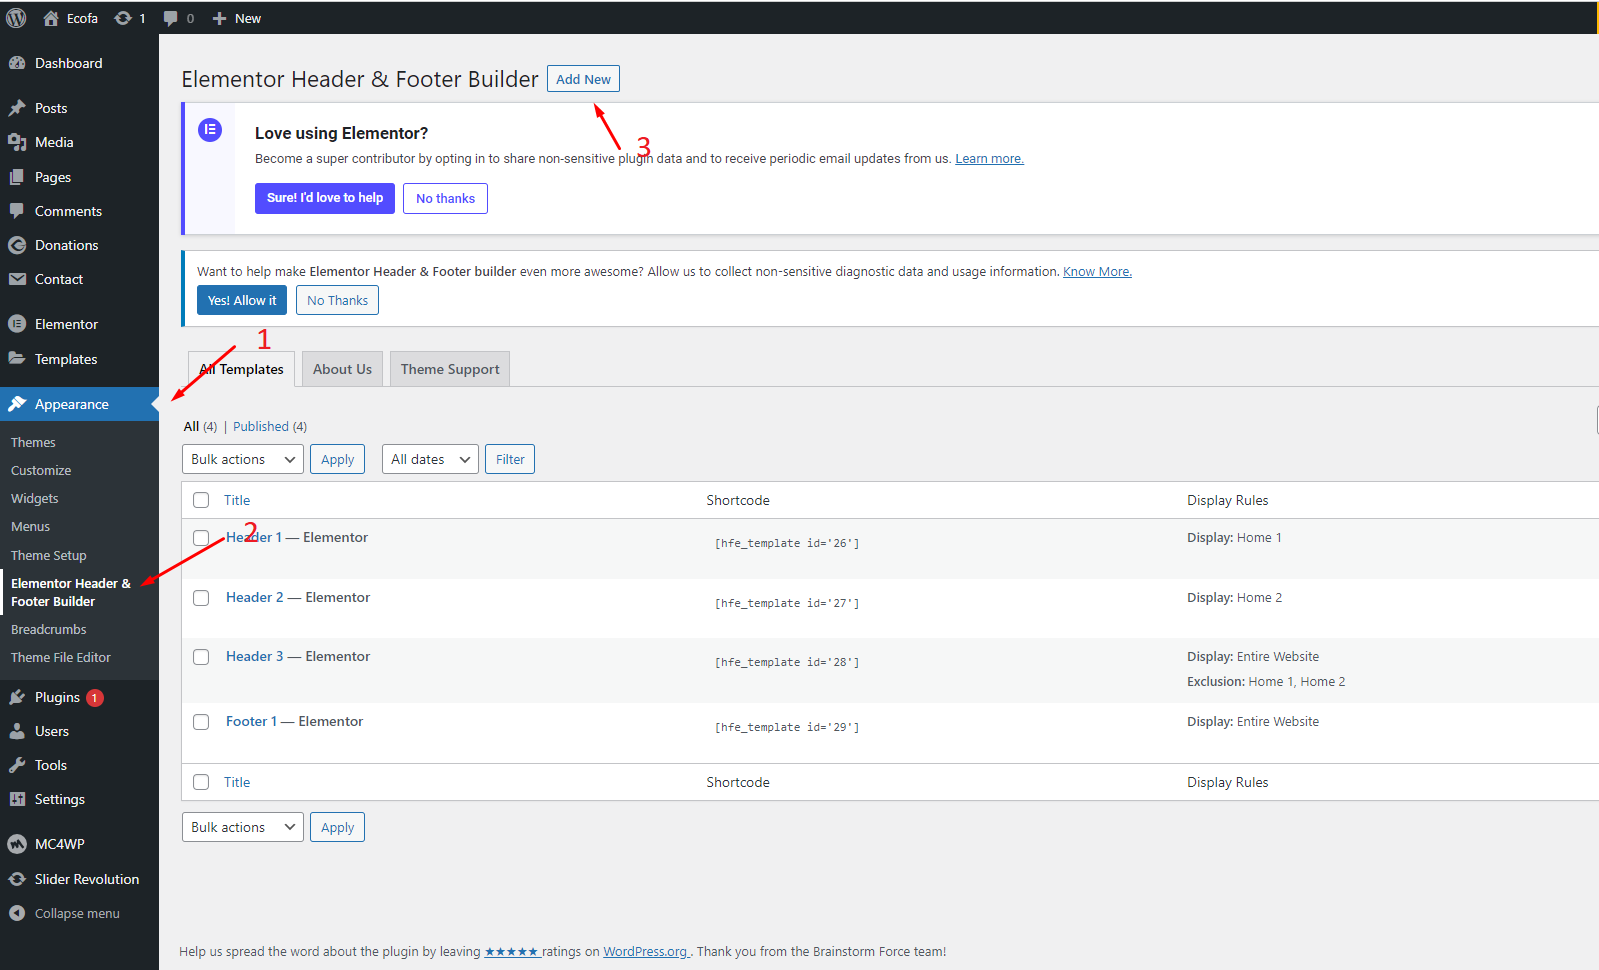This screenshot has height=970, width=1599.
Task: Click Sure! I'd love to help button
Action: tap(325, 198)
